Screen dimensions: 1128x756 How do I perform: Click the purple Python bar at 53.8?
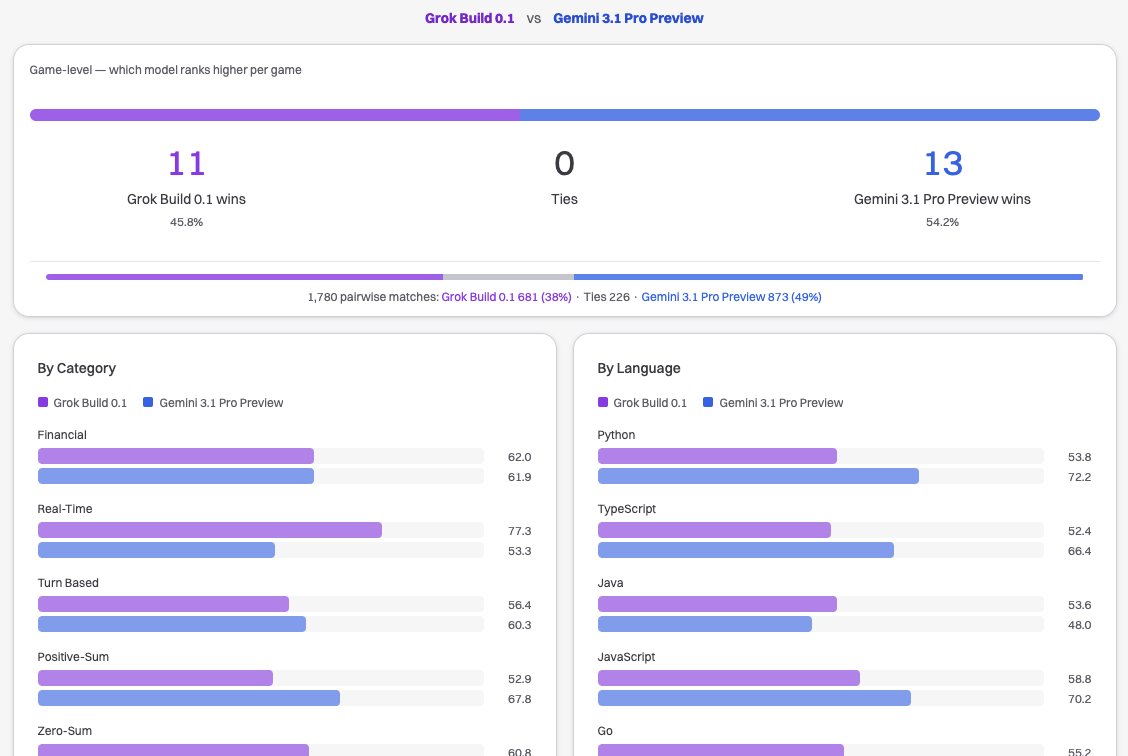pyautogui.click(x=717, y=456)
